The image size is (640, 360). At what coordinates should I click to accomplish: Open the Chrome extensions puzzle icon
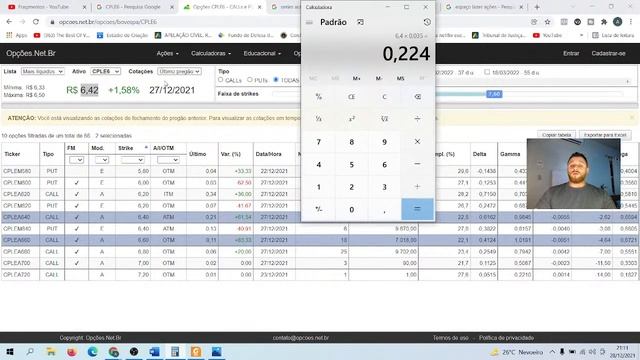coord(604,22)
